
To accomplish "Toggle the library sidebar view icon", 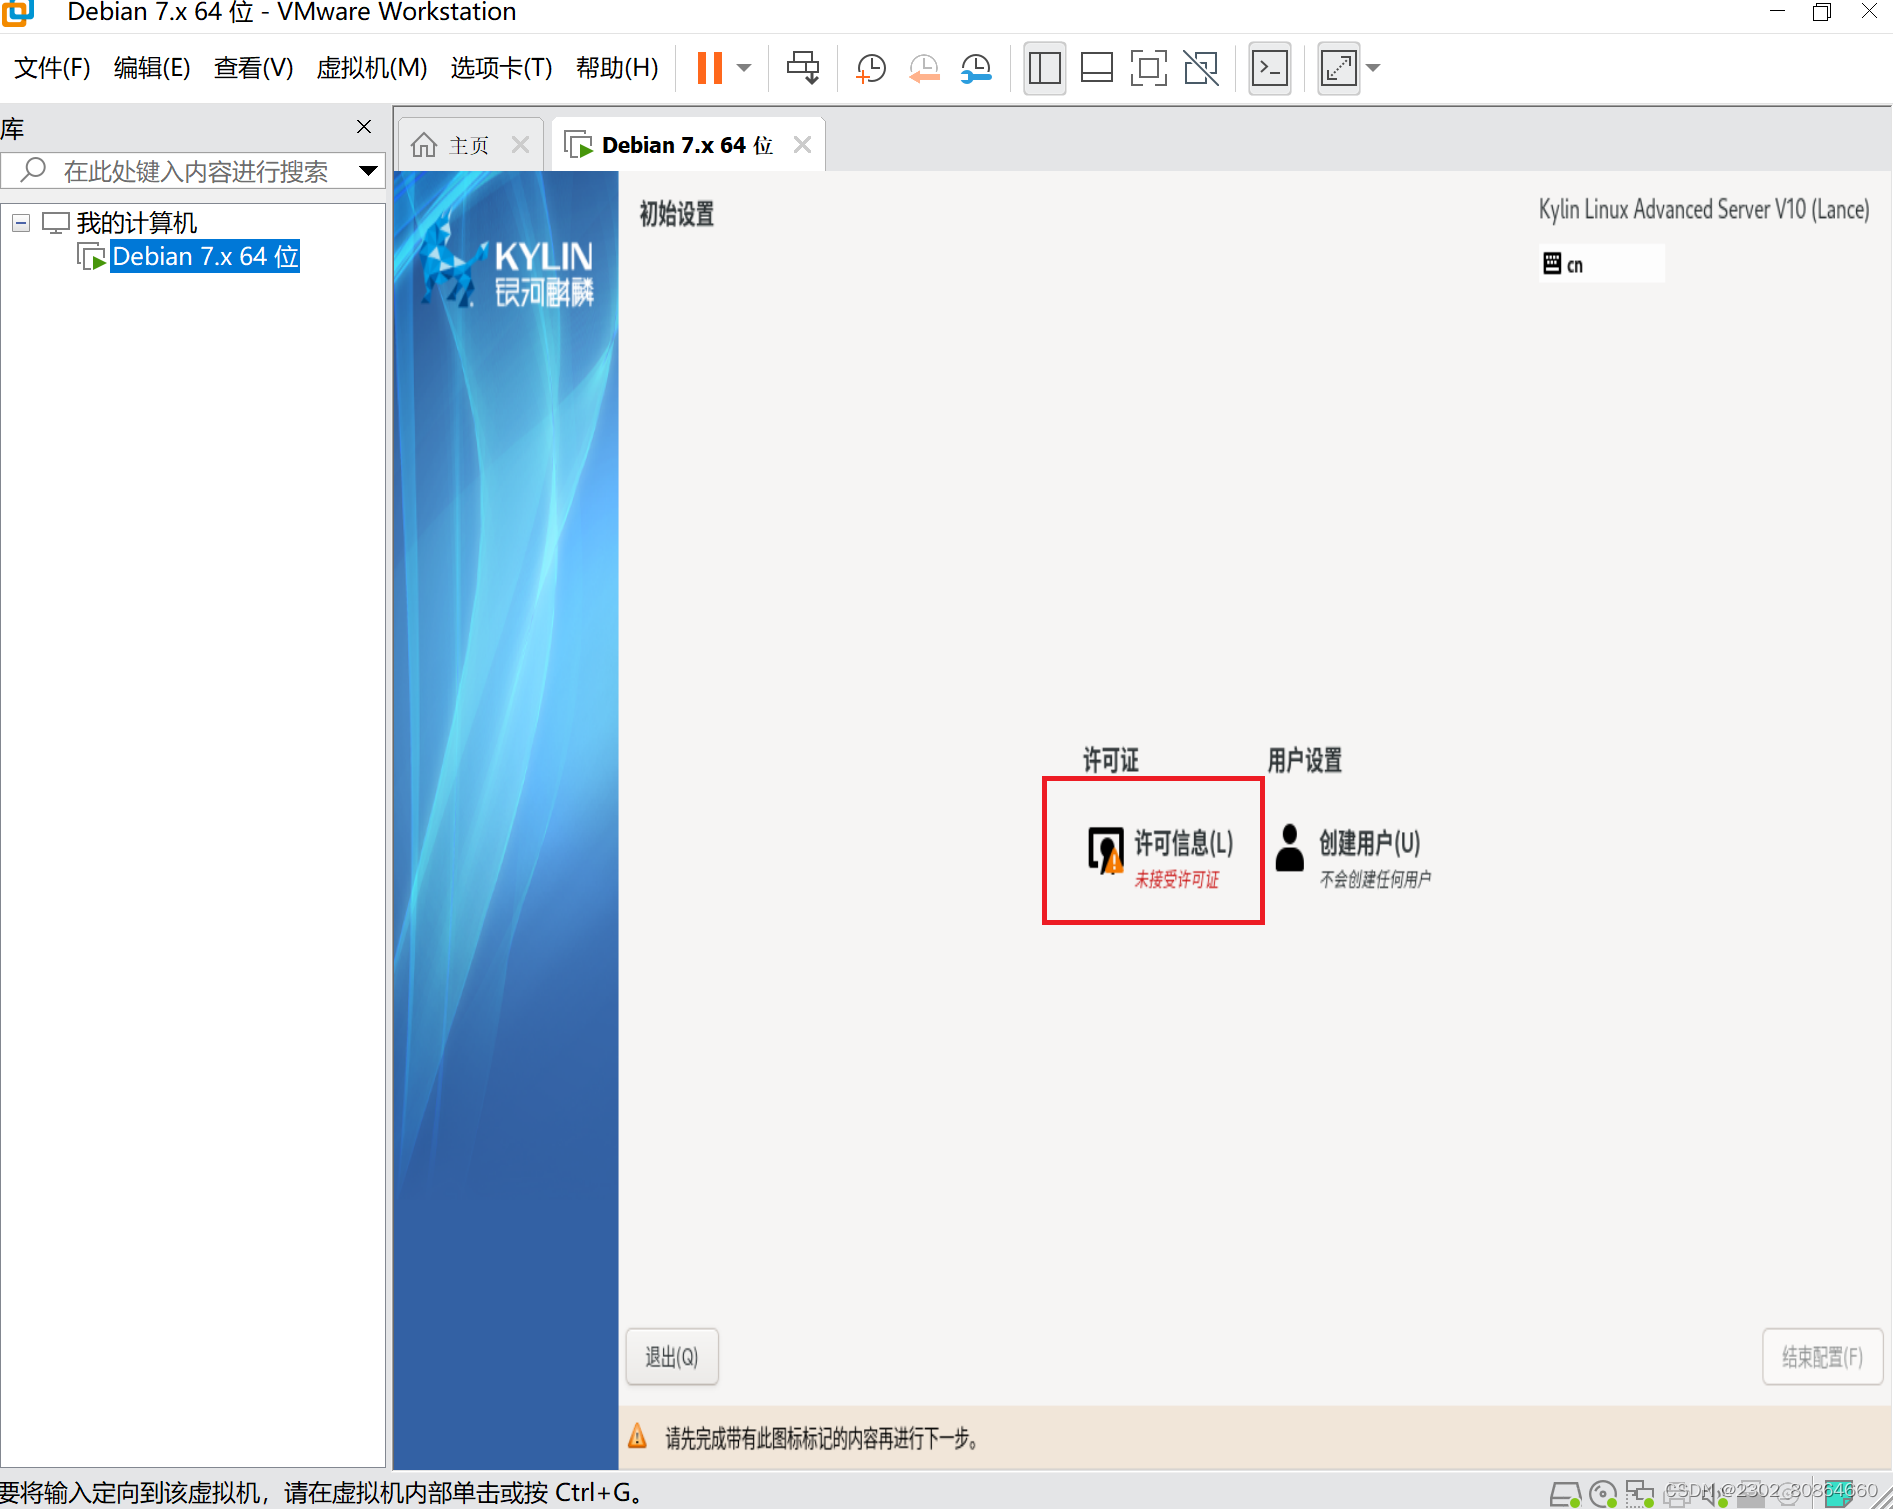I will (1045, 68).
